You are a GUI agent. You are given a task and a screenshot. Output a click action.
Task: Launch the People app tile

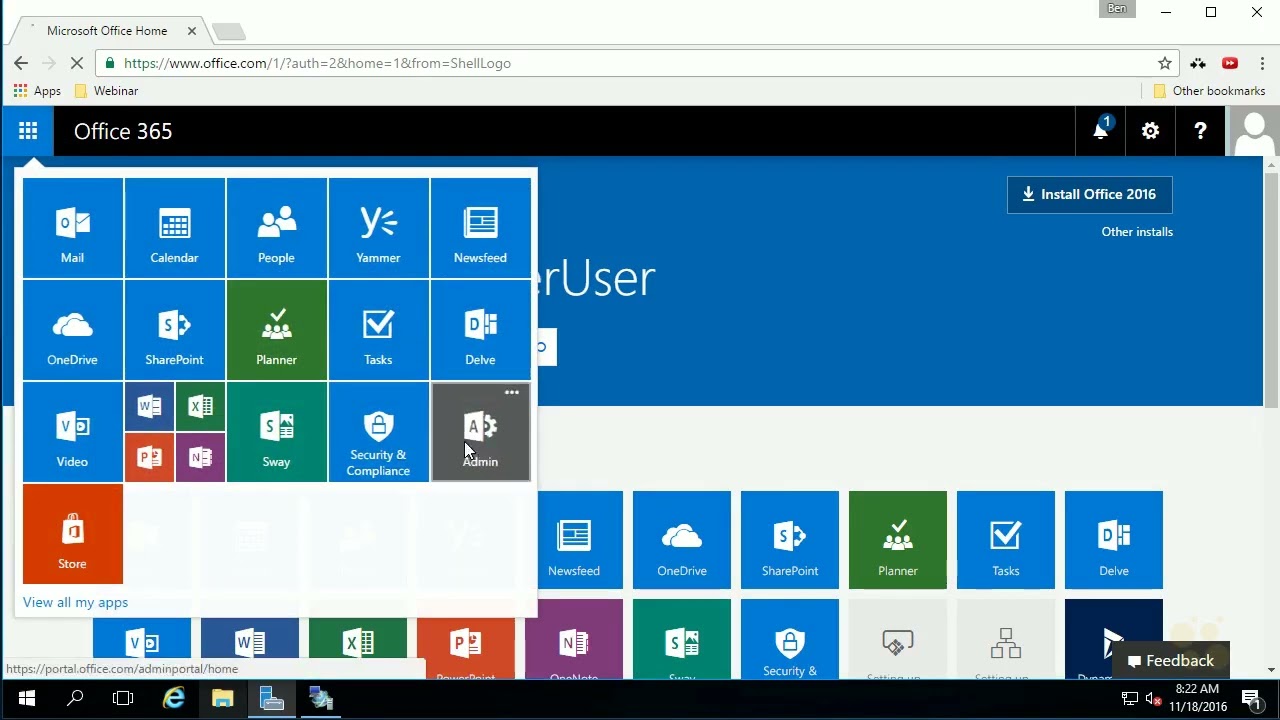point(277,228)
